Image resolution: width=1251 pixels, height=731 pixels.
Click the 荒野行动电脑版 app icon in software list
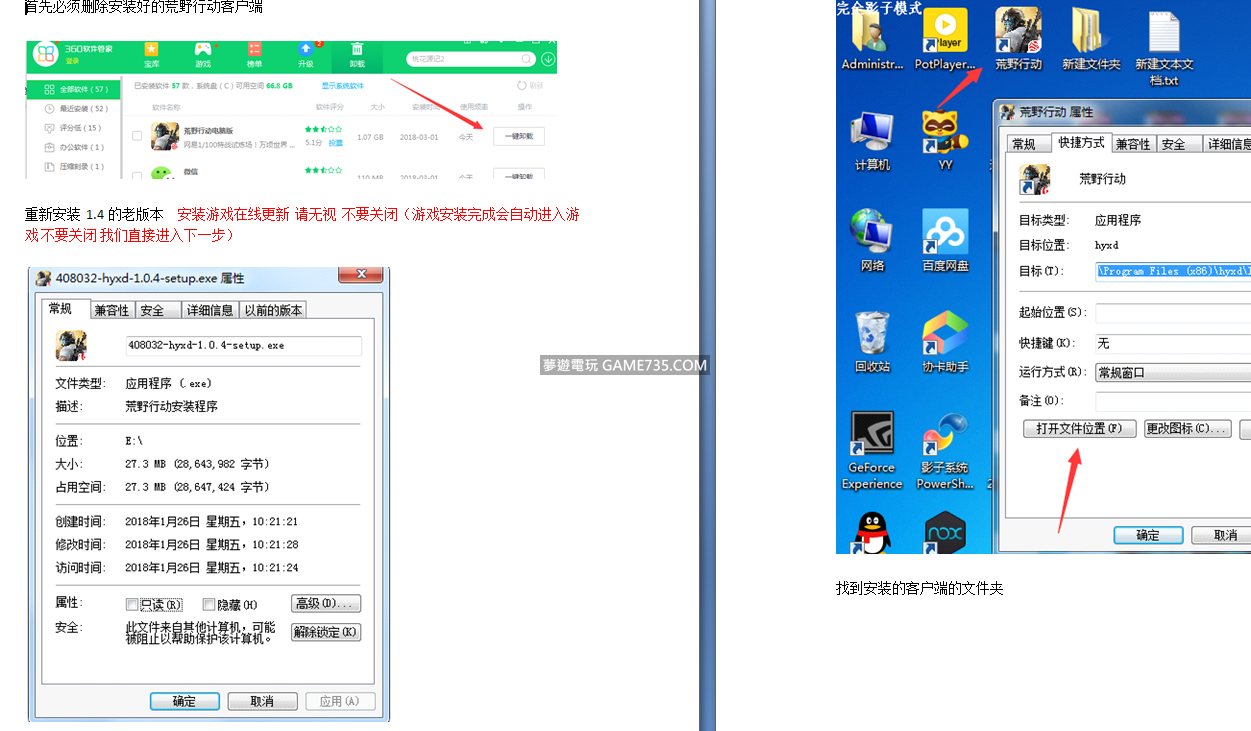click(x=164, y=135)
